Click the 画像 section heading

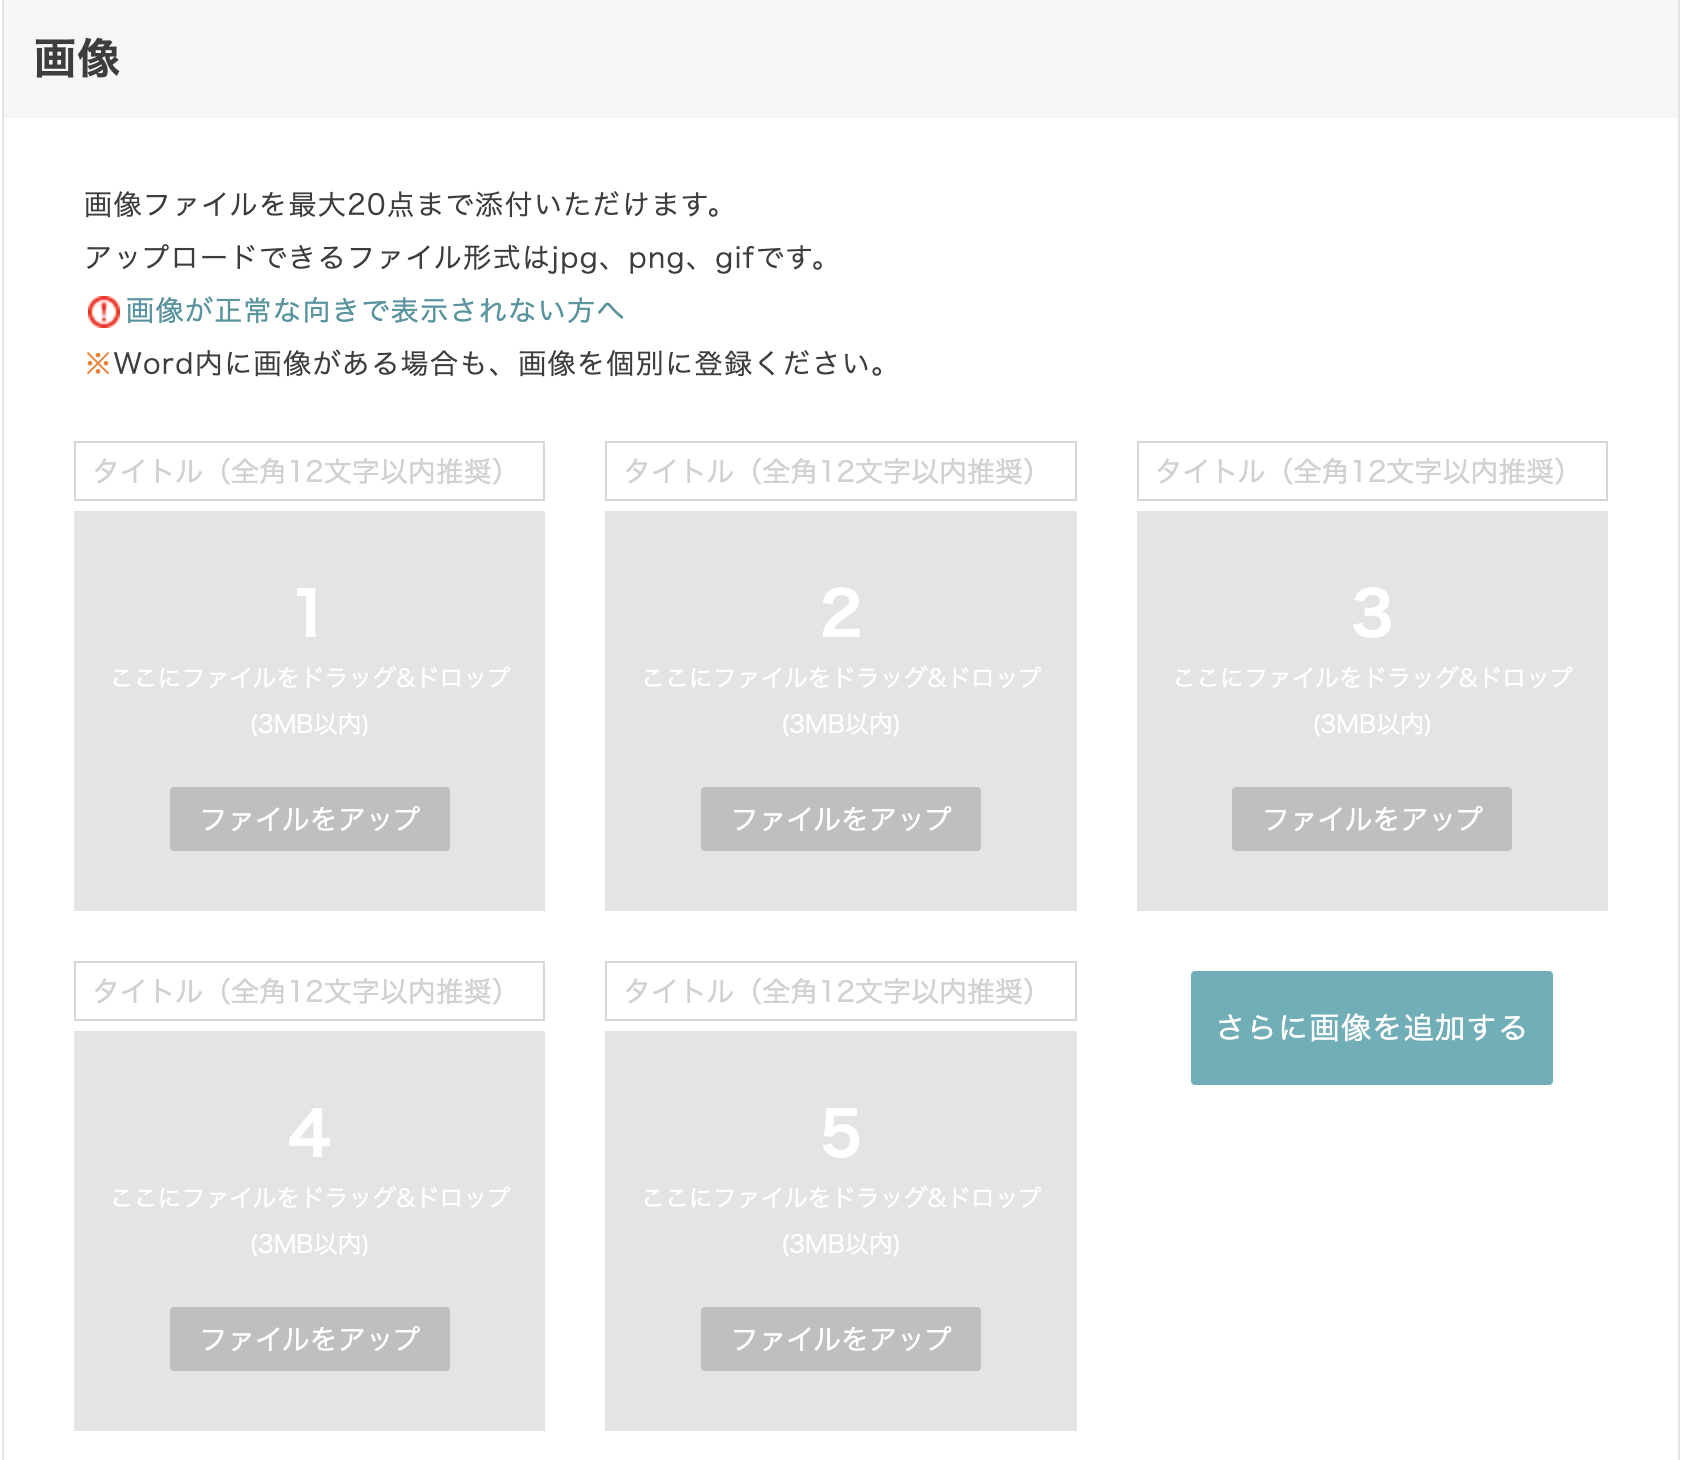[77, 59]
